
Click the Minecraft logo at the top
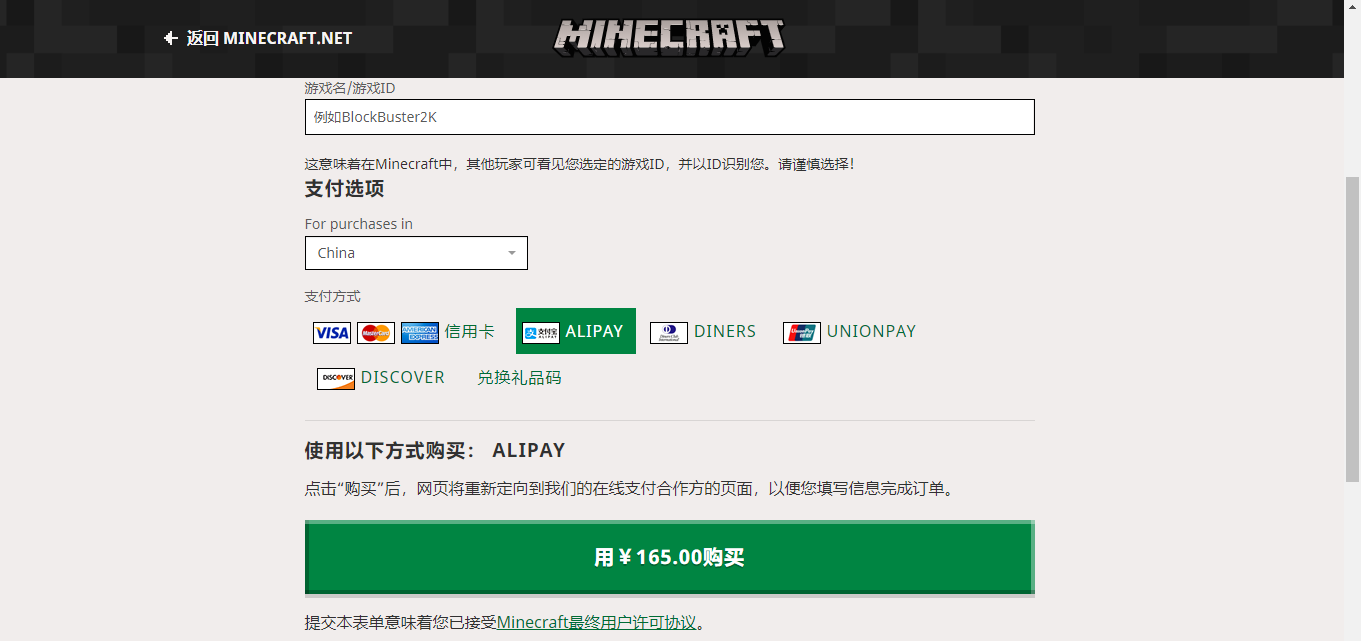(x=672, y=37)
